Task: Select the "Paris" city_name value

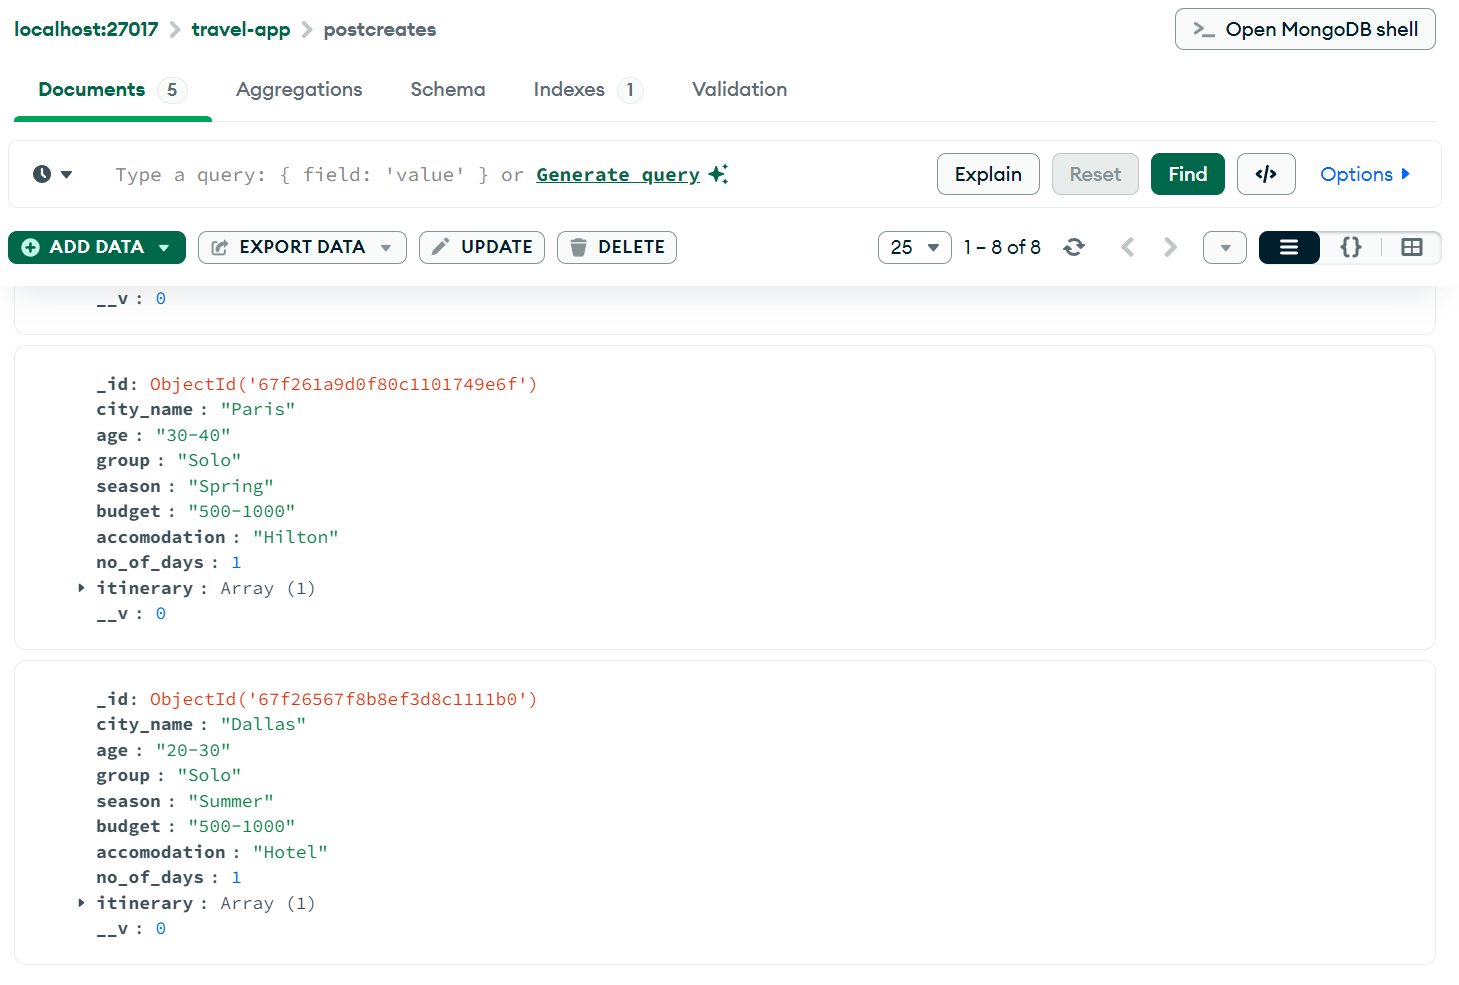Action: coord(258,409)
